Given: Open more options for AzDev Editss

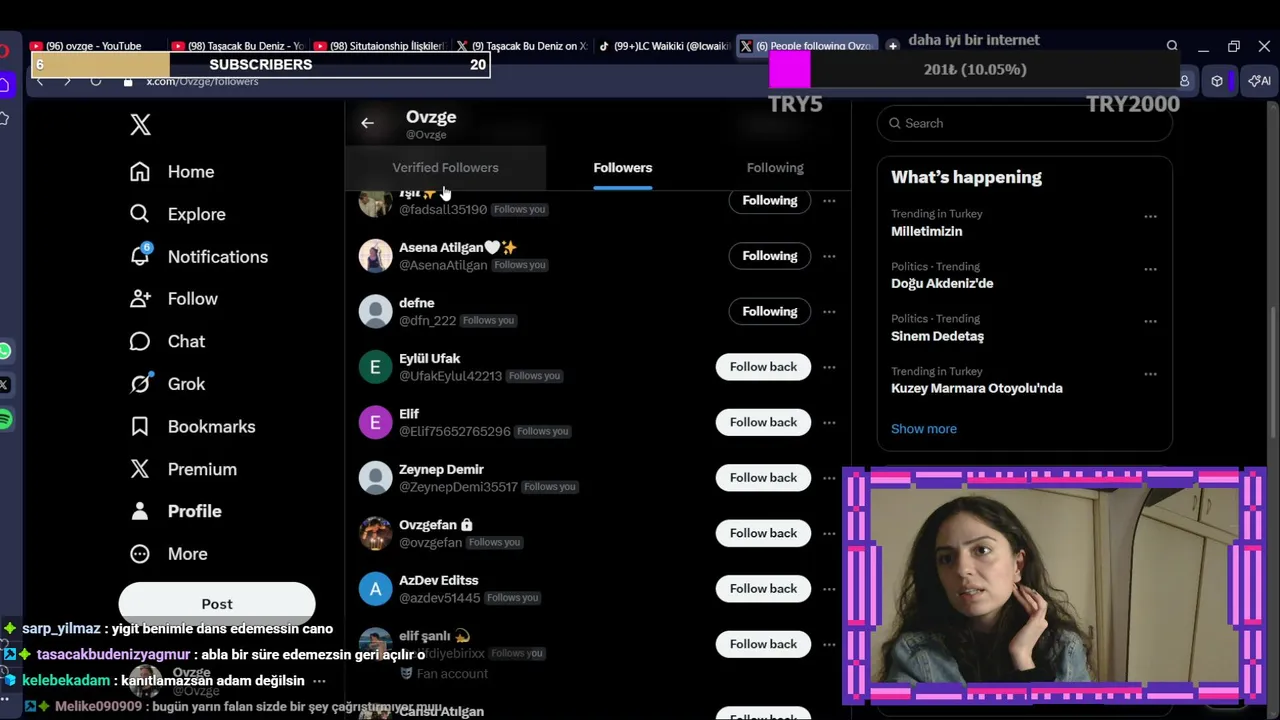Looking at the screenshot, I should tap(829, 589).
